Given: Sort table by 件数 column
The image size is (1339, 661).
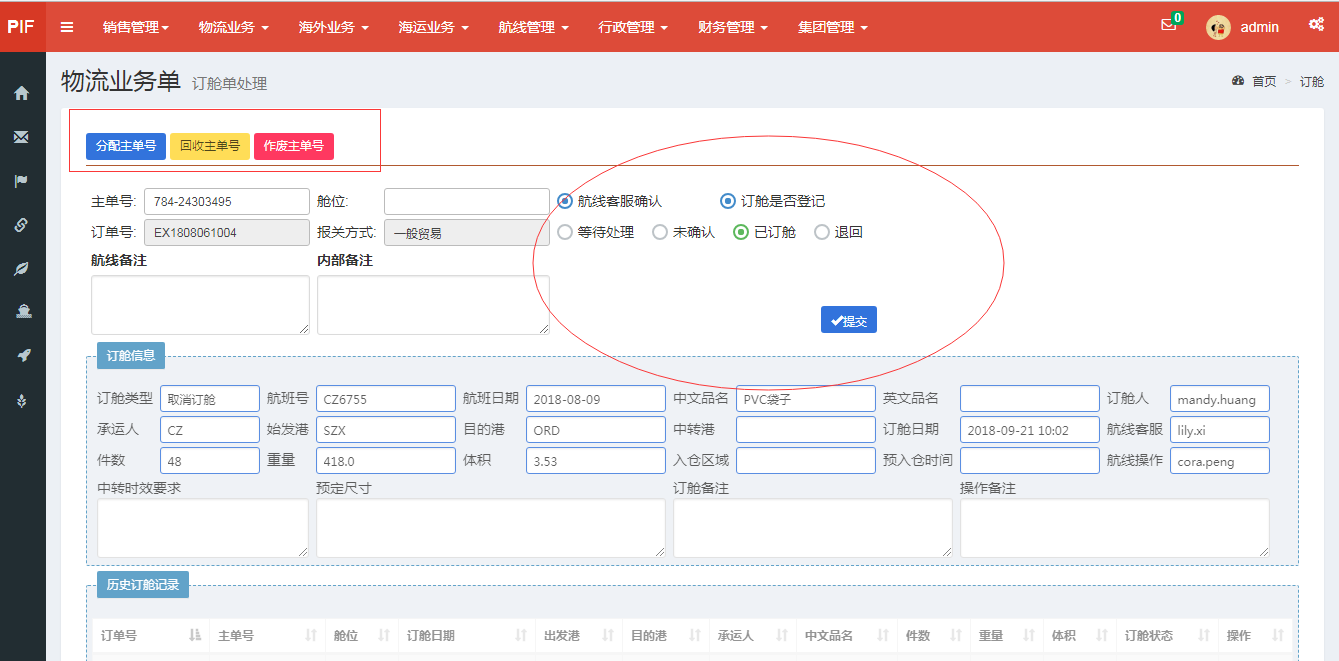Looking at the screenshot, I should tap(933, 636).
